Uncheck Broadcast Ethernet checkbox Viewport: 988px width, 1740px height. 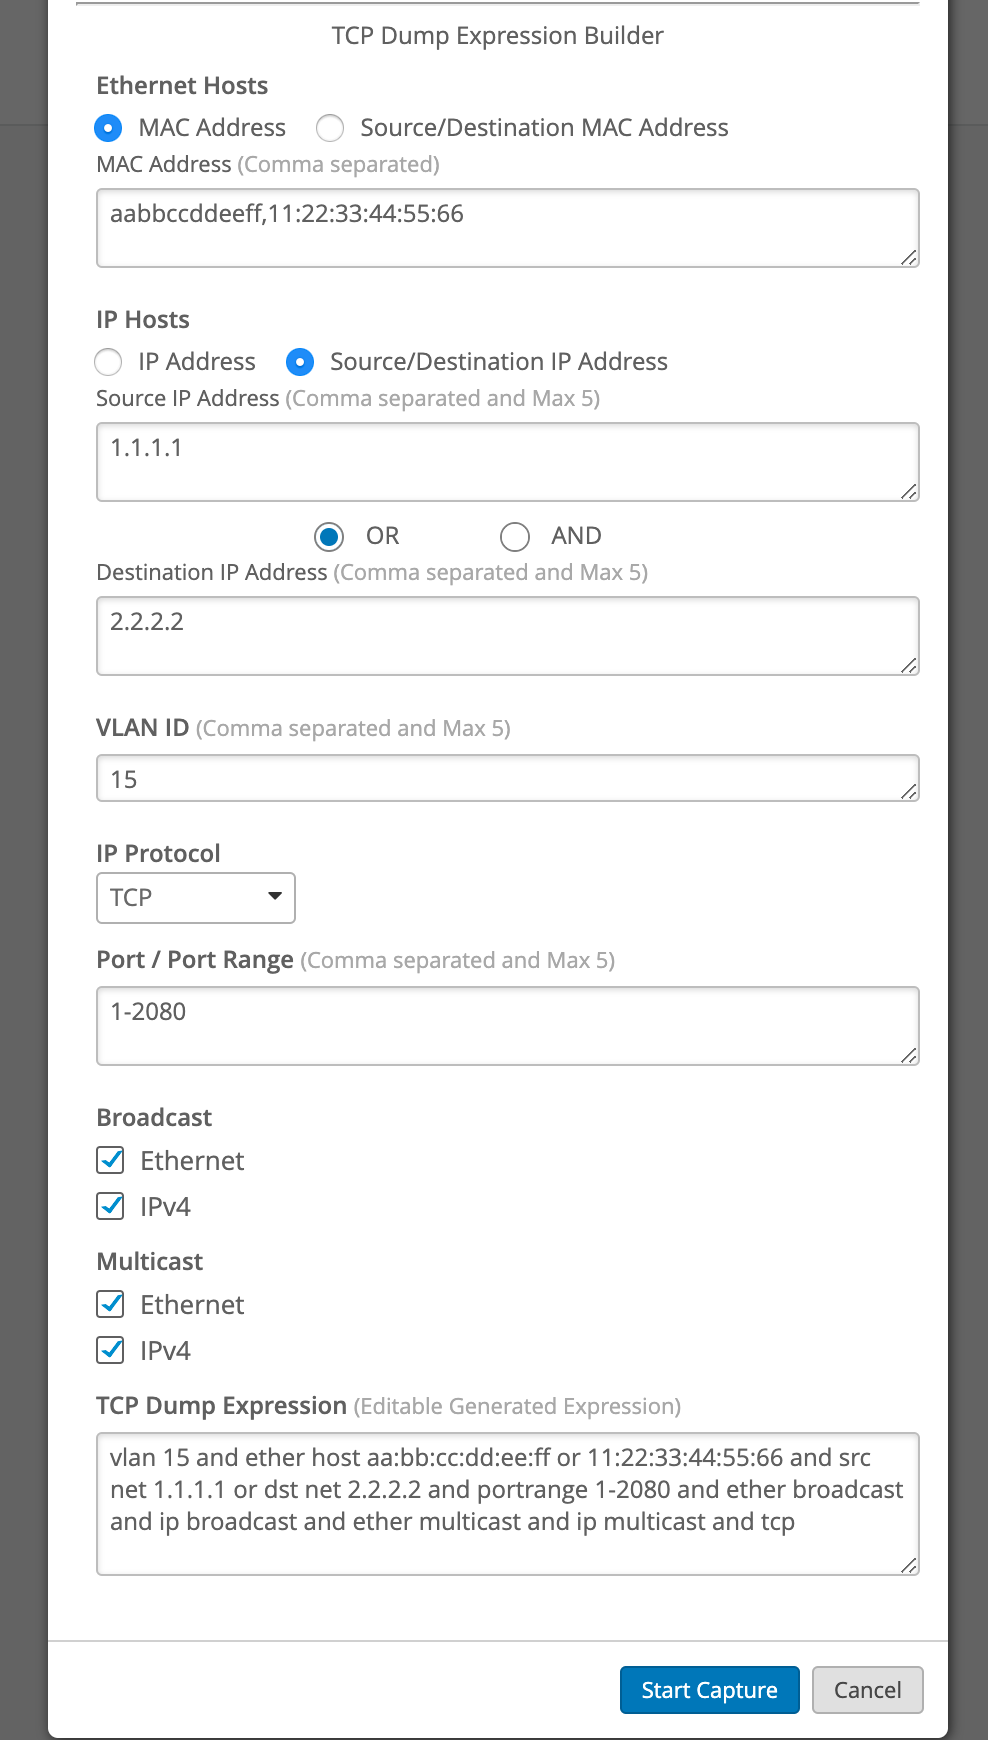pos(111,1161)
